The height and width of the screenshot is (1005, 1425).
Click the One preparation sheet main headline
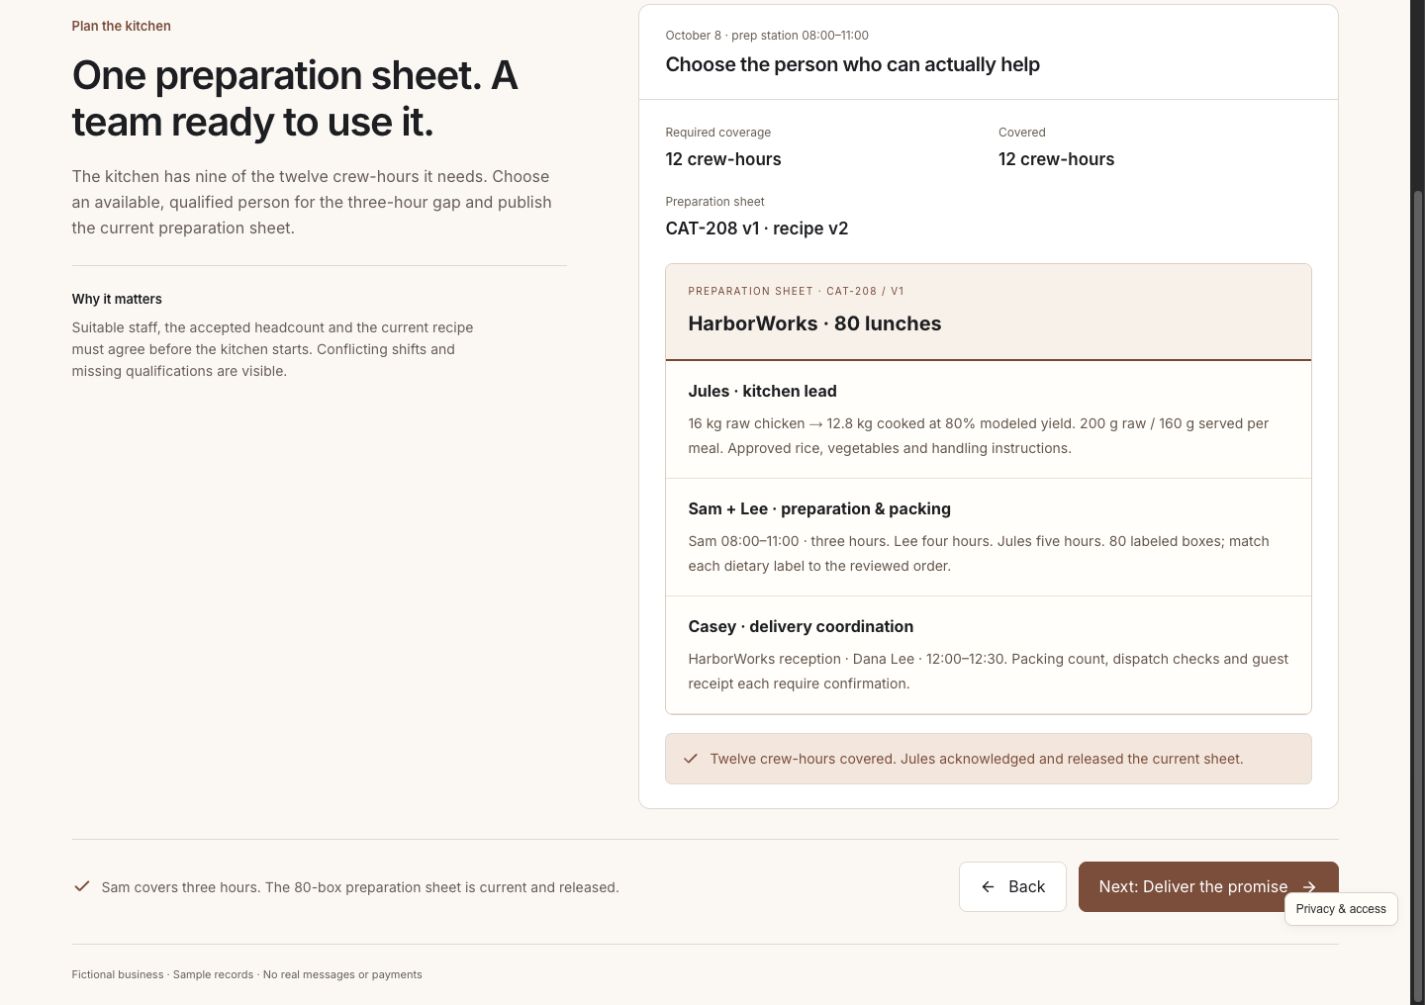[x=294, y=98]
